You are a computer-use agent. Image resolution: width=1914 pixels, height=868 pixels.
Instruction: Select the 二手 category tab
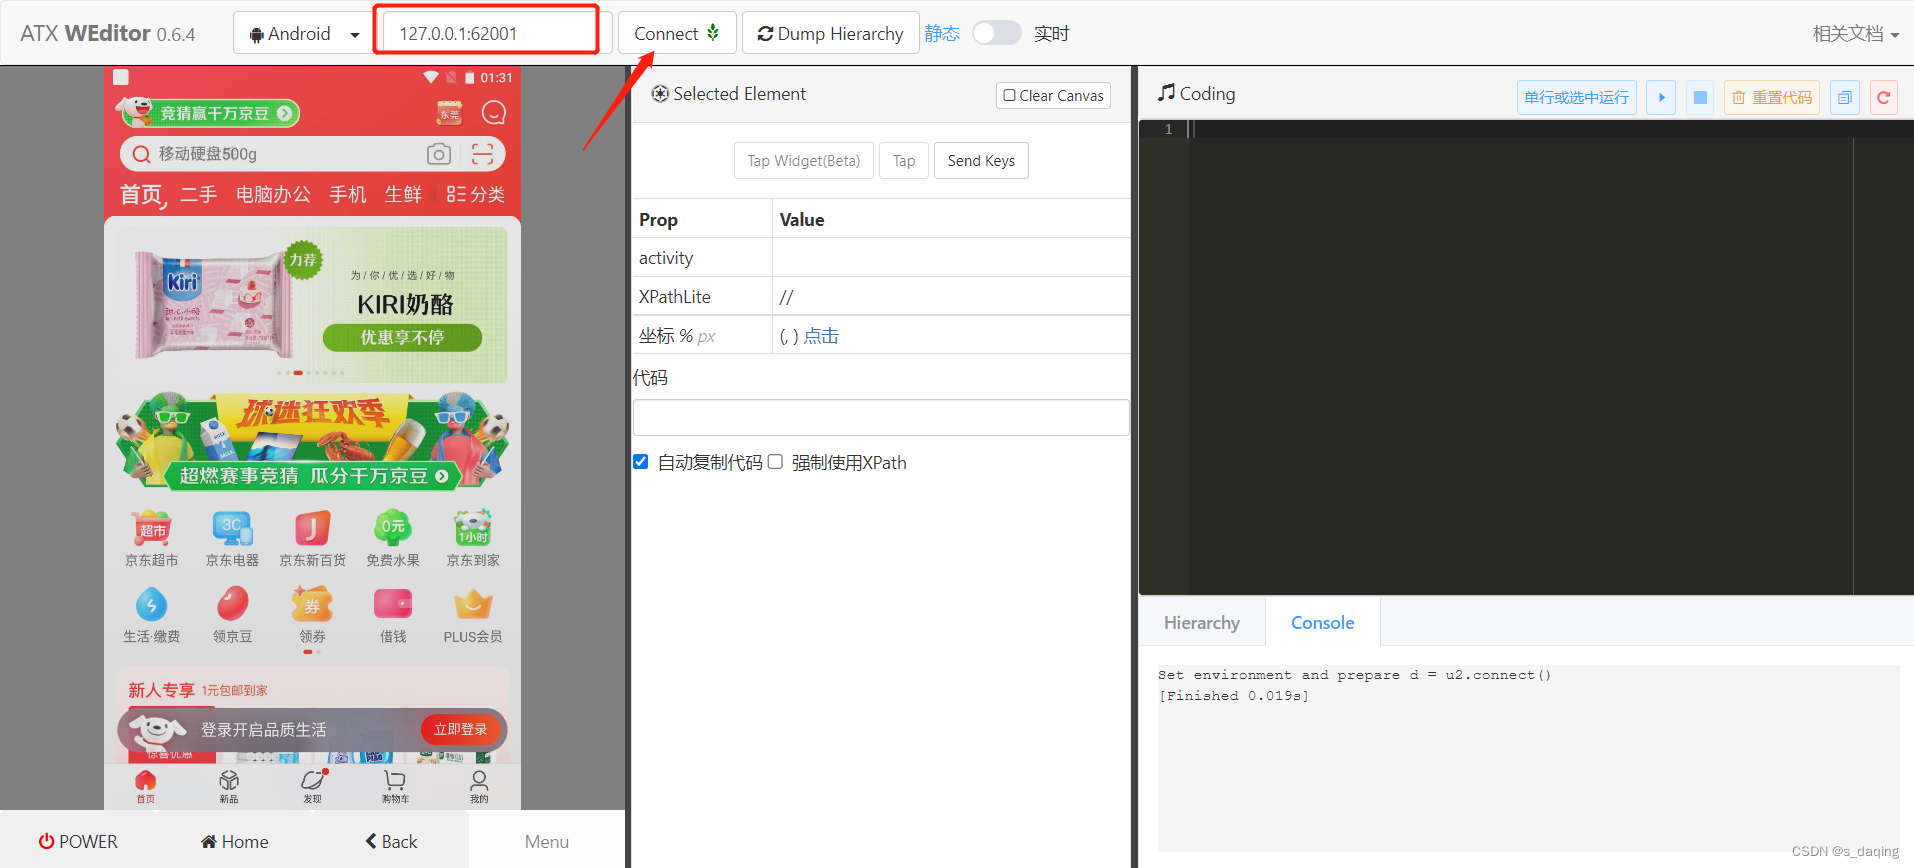pyautogui.click(x=198, y=194)
